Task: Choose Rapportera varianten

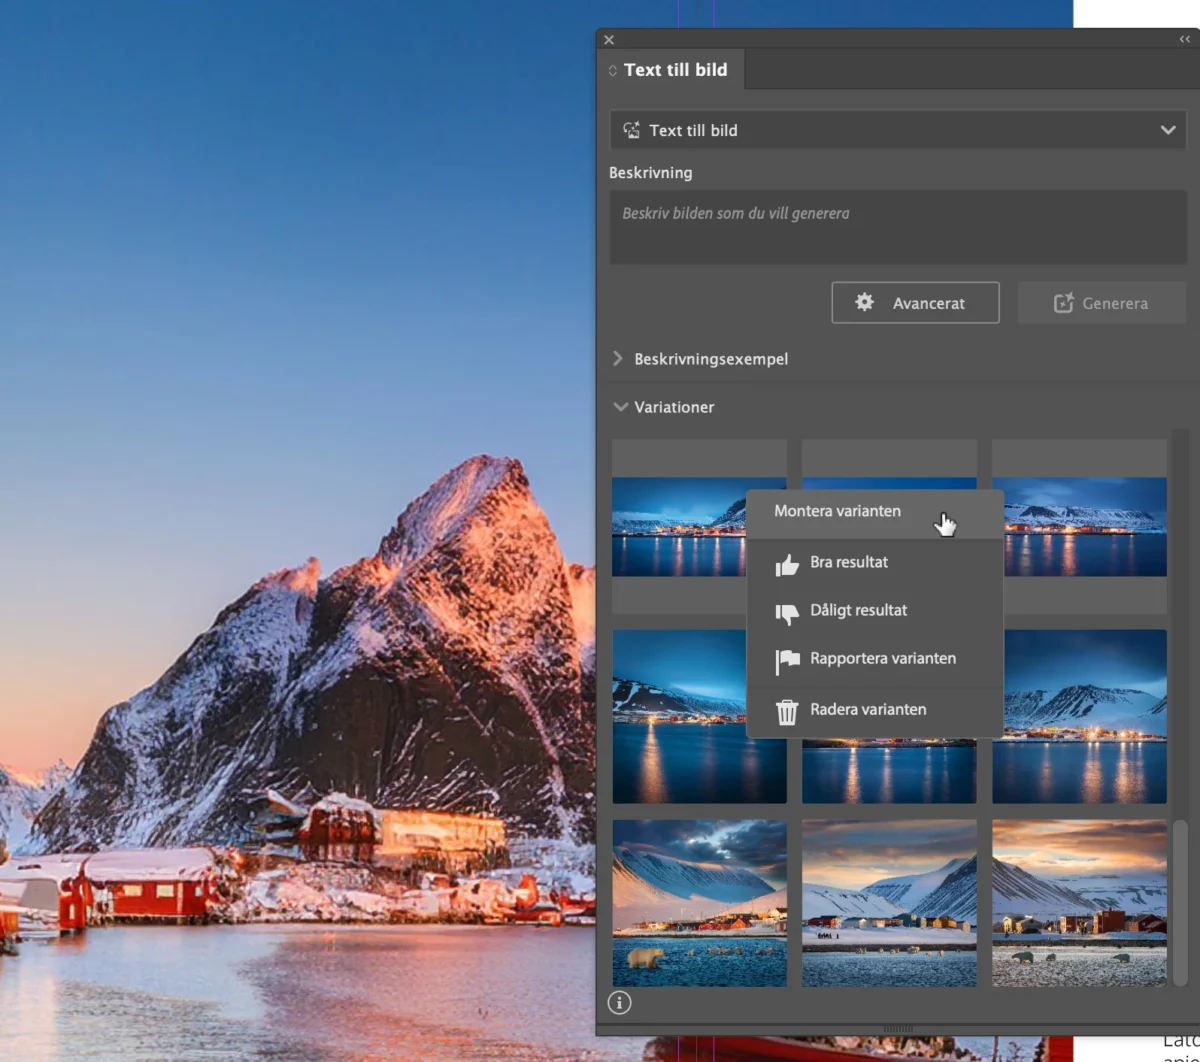Action: (x=875, y=659)
